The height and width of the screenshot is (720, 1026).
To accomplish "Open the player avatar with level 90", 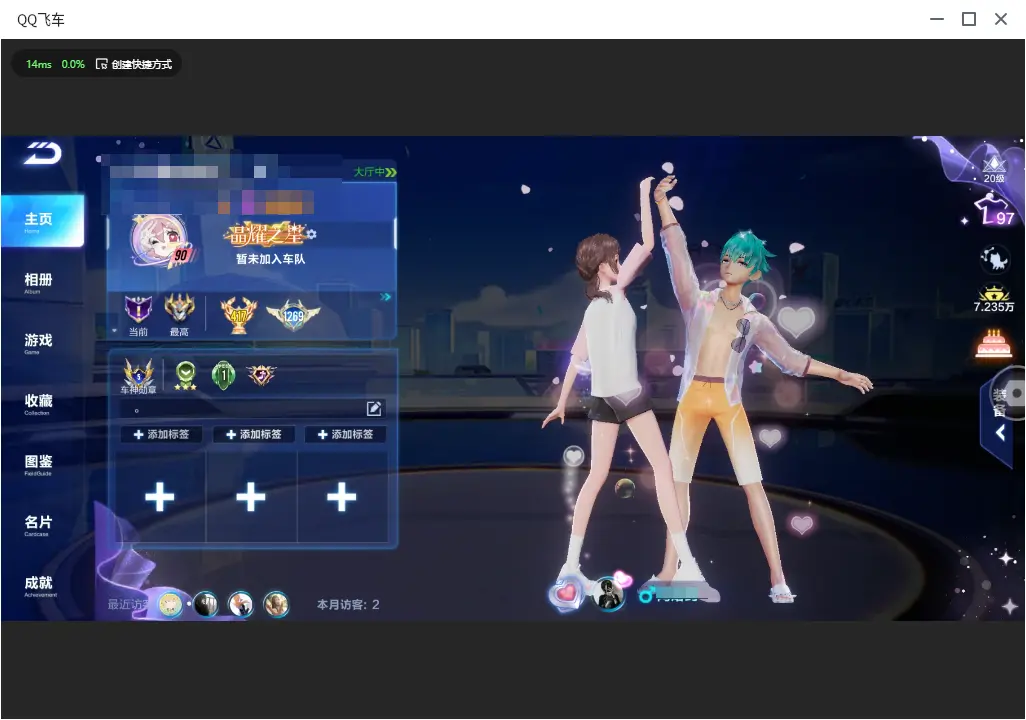I will [160, 241].
